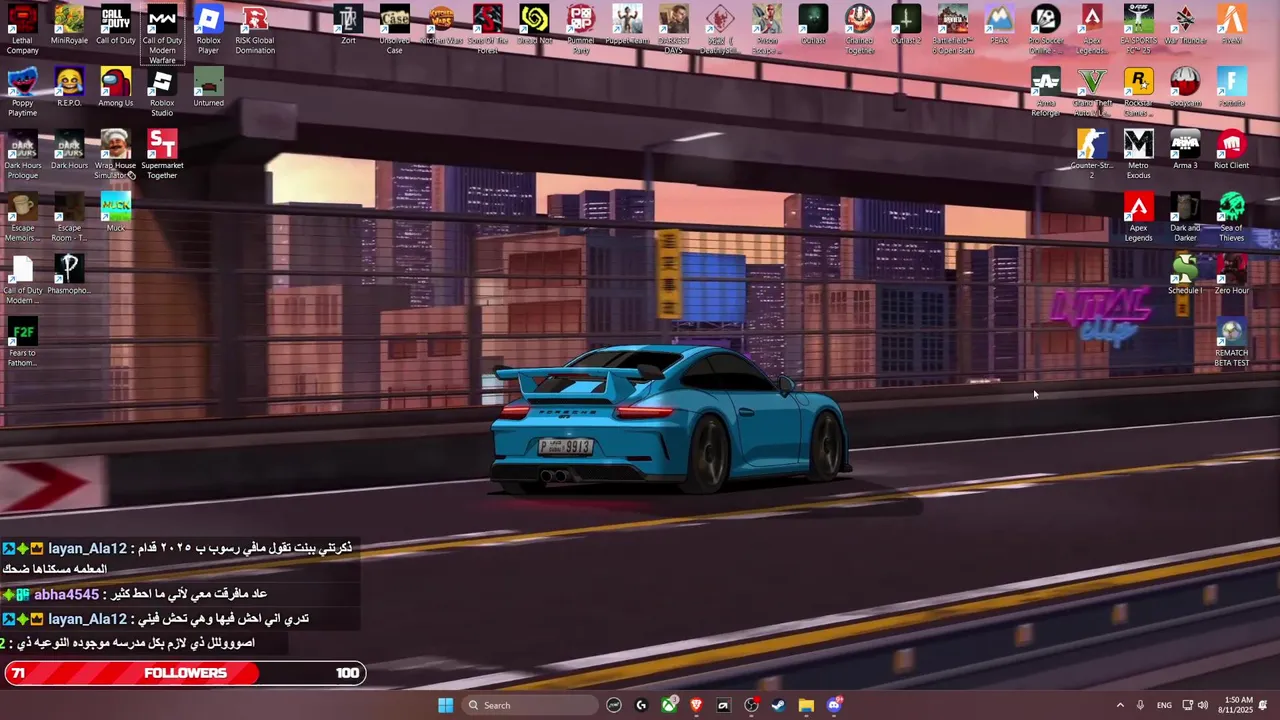Click chat username abha4545
The image size is (1280, 720).
[66, 594]
